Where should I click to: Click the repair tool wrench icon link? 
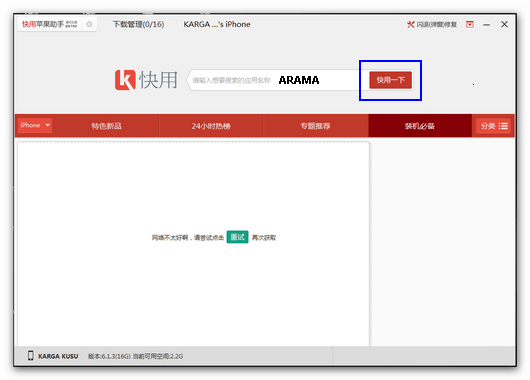[432, 24]
